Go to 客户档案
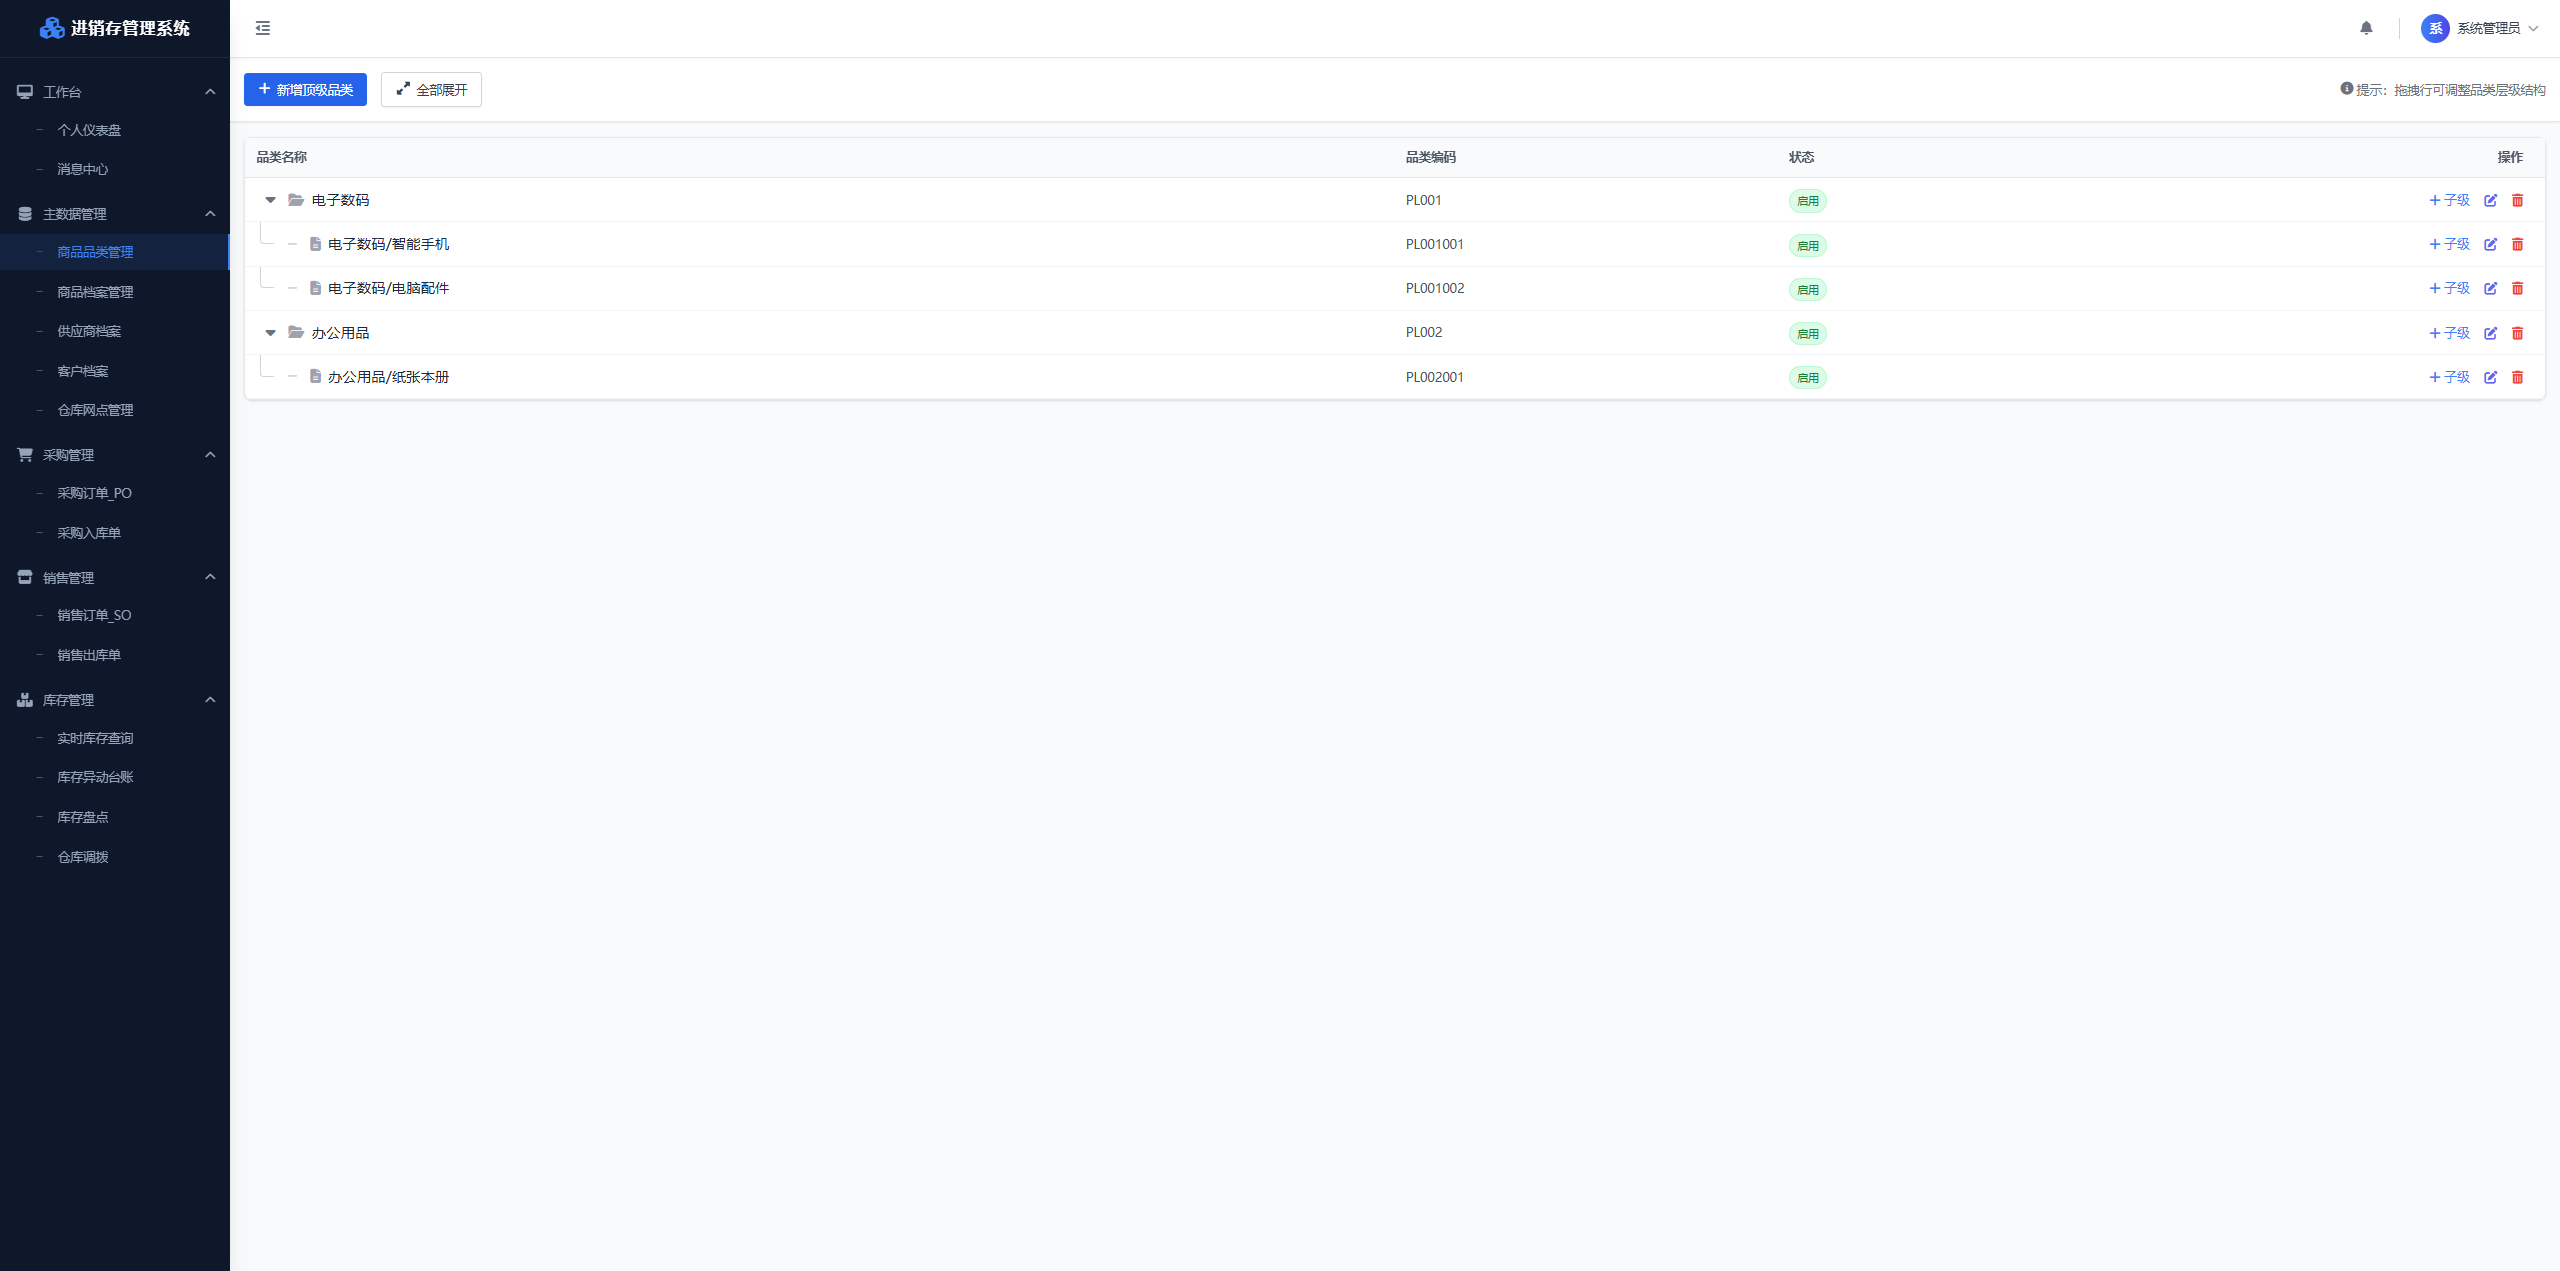Screen dimensions: 2560x1271 click(115, 371)
